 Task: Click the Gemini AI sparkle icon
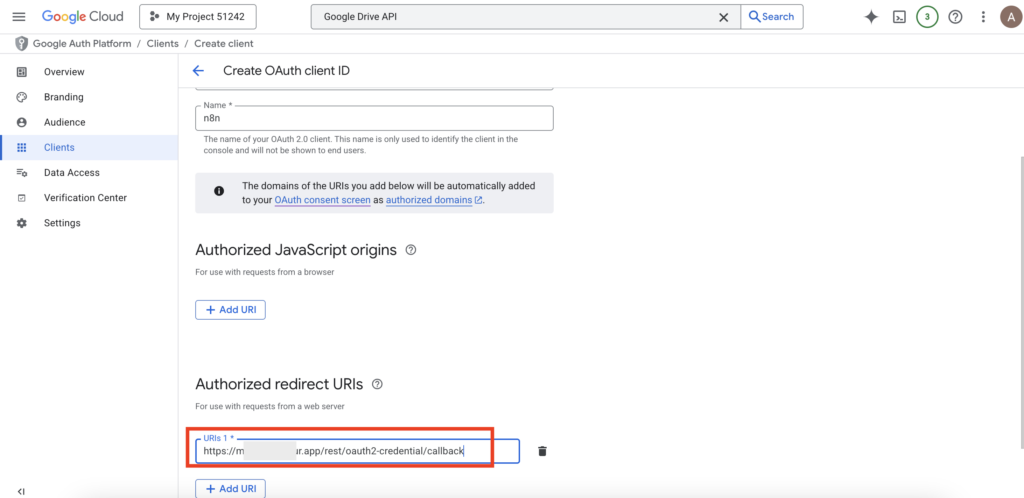click(x=871, y=17)
